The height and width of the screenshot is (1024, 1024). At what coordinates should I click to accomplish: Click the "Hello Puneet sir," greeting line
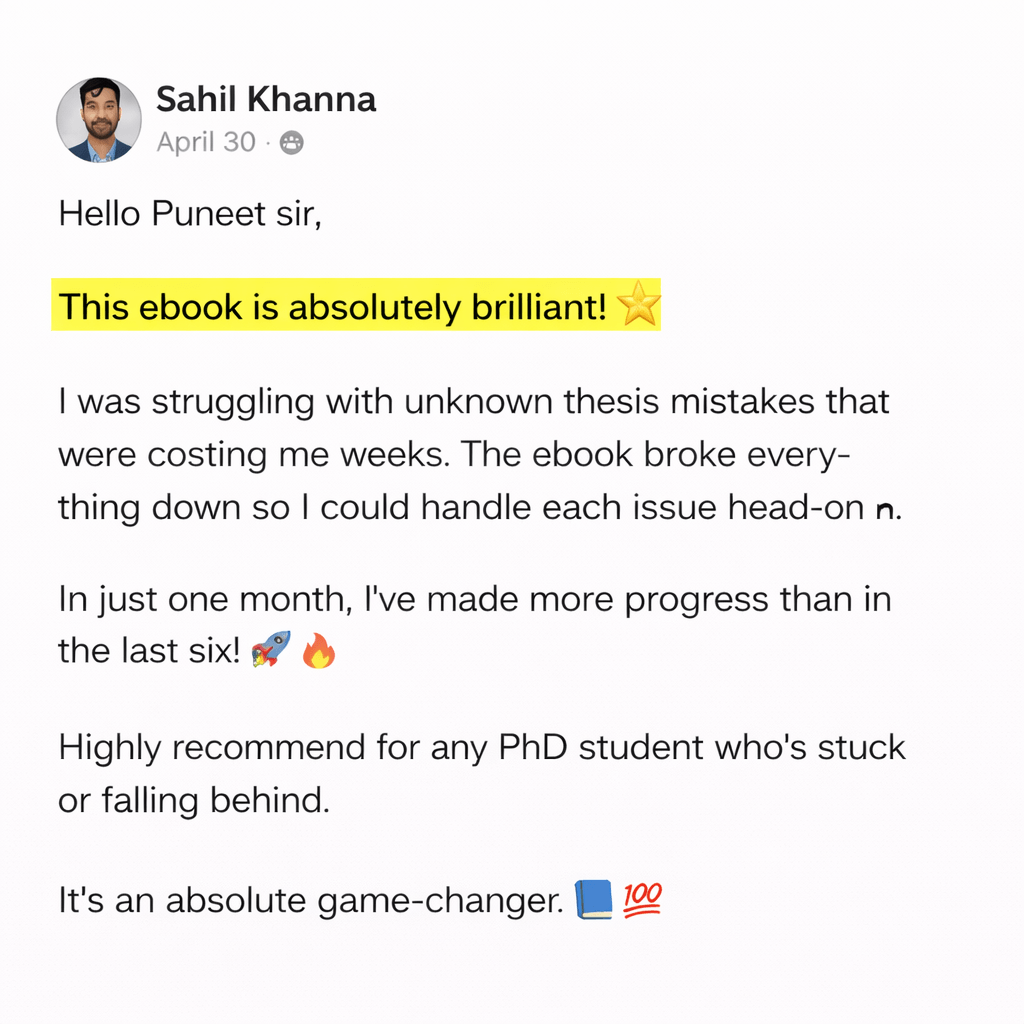pos(190,215)
